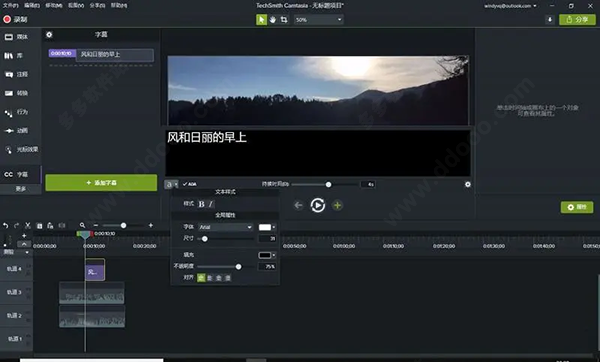Click the Cut scissors icon above the timeline

click(28, 225)
